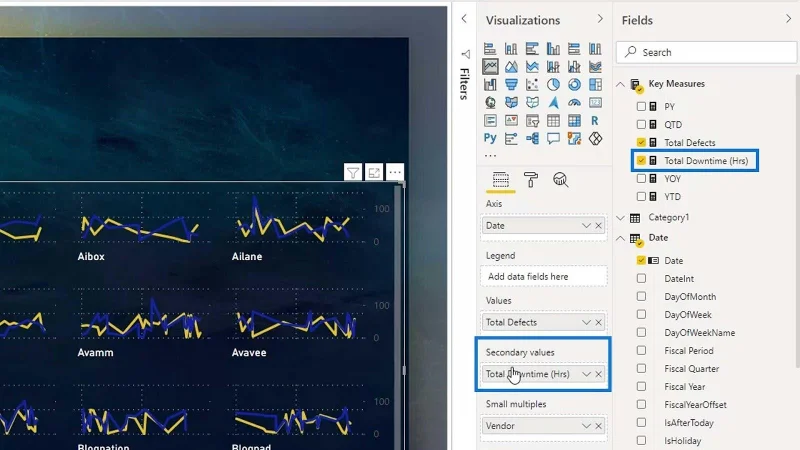Tick the YOY measure checkbox
Screen dimensions: 800x450
(641, 179)
